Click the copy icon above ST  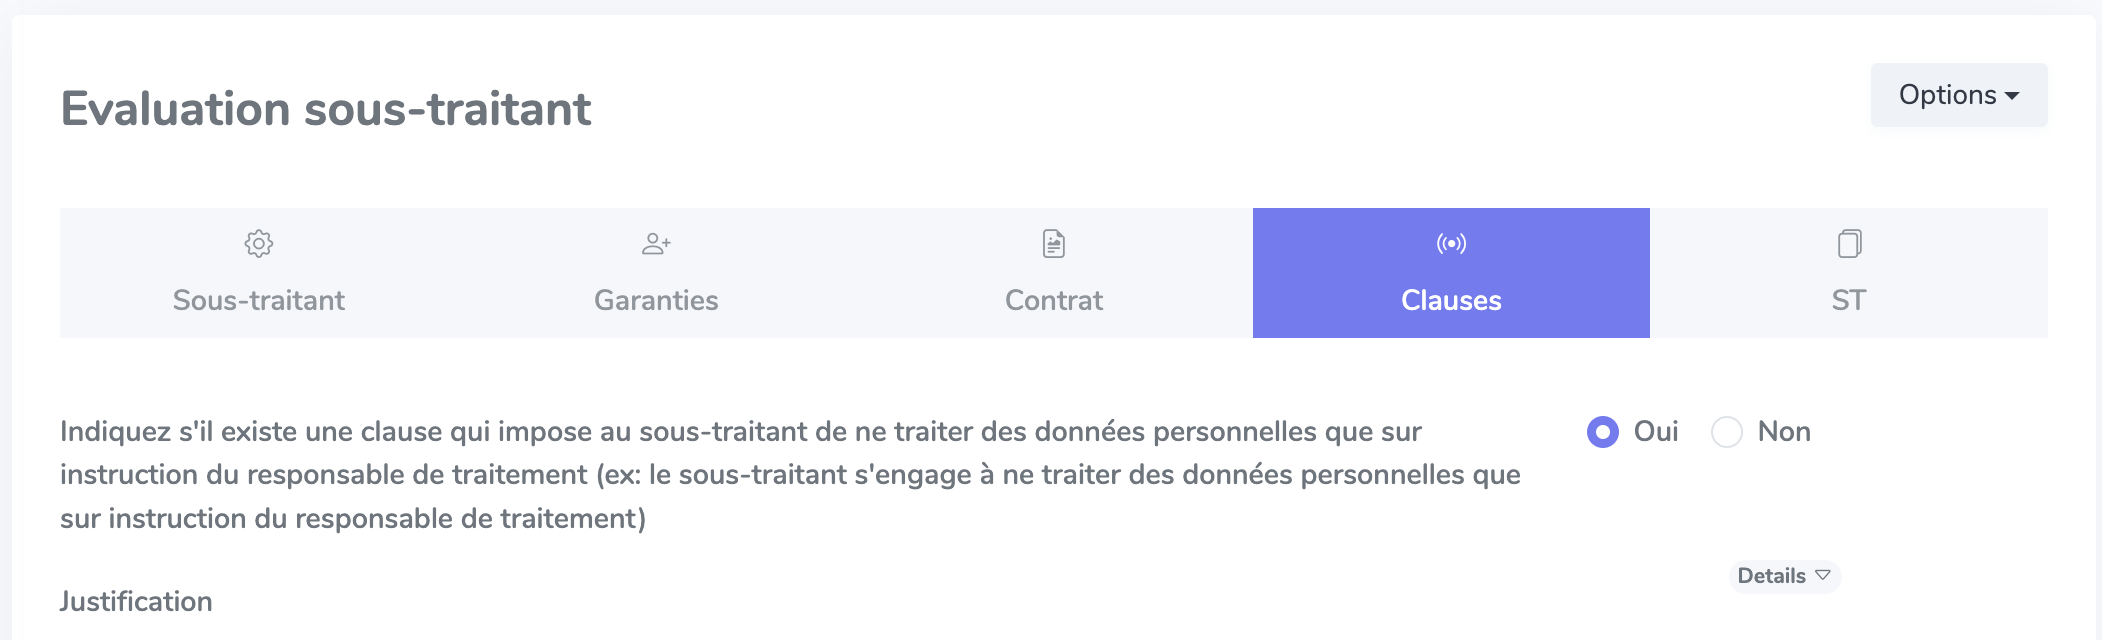point(1849,243)
